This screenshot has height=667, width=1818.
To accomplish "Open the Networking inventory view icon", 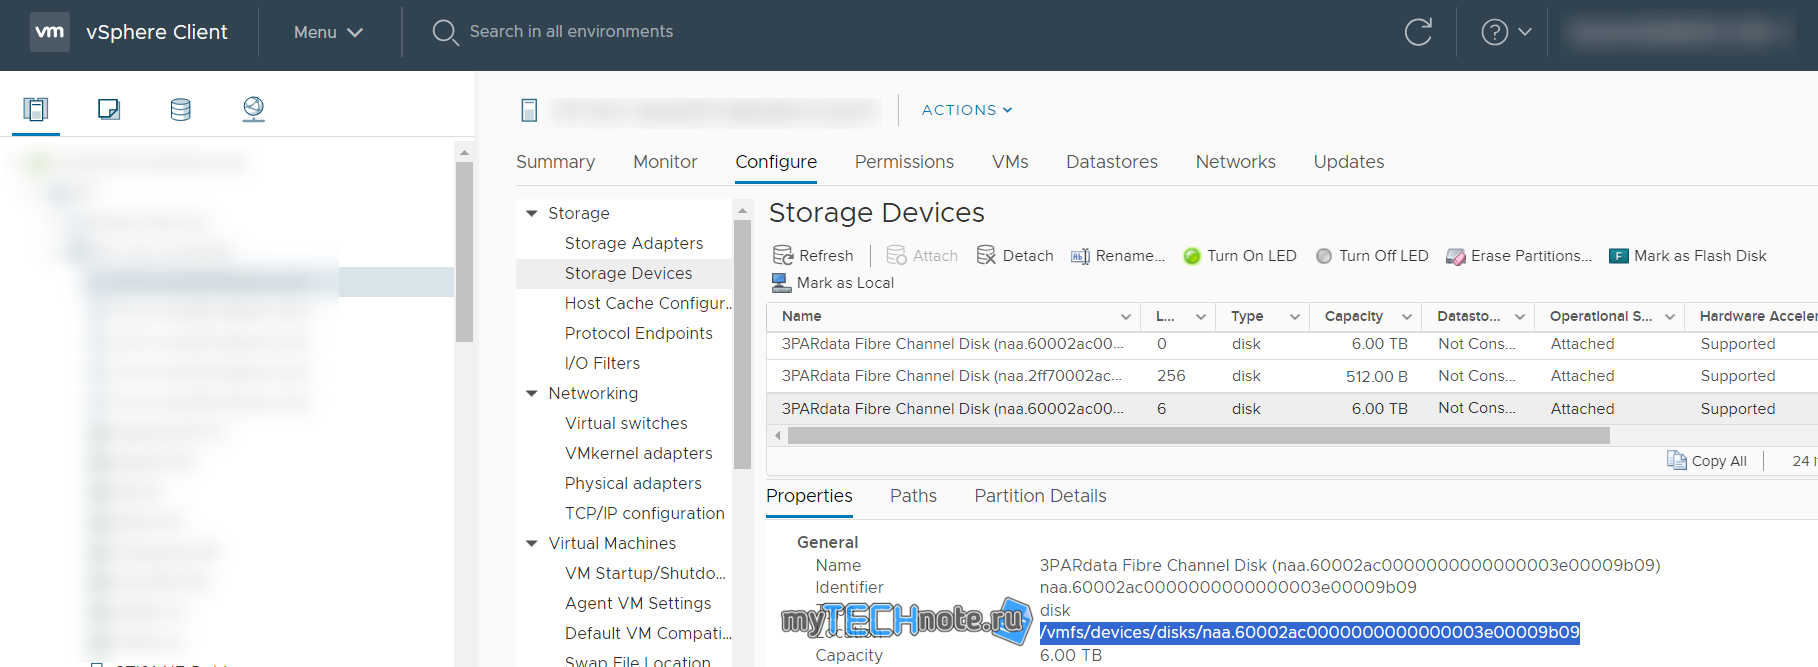I will click(254, 109).
